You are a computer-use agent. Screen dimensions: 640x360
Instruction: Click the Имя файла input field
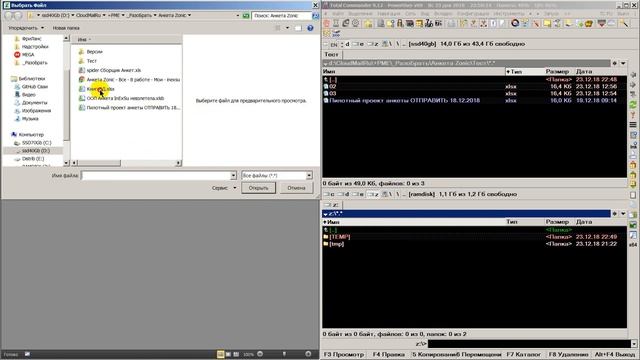[156, 176]
